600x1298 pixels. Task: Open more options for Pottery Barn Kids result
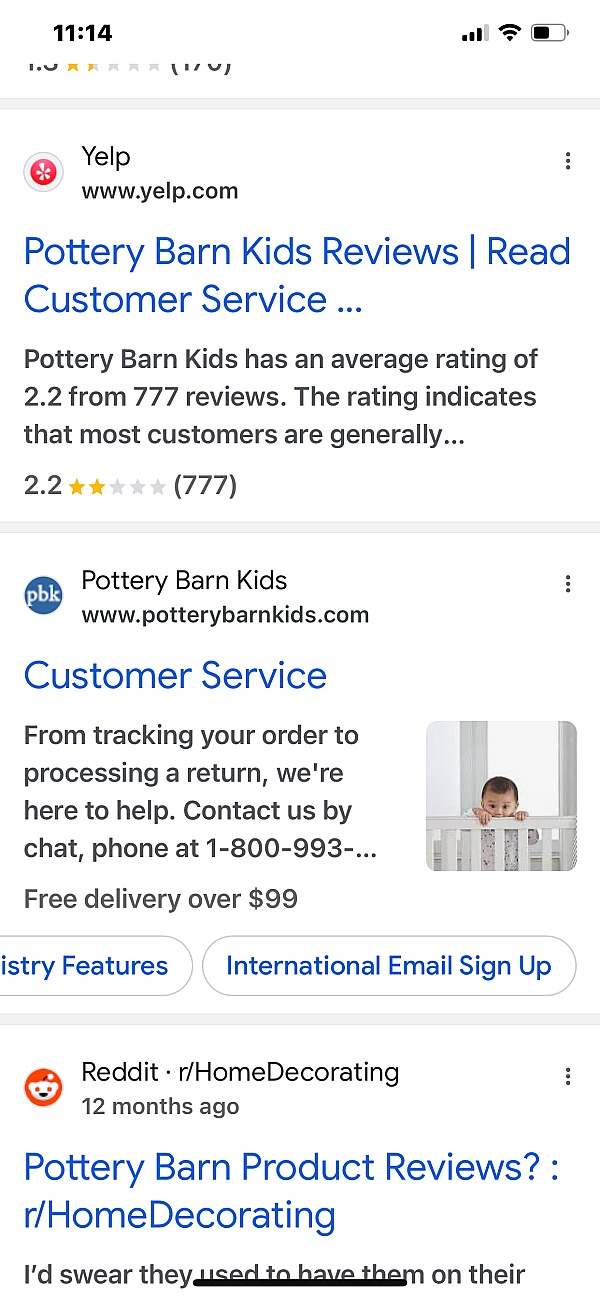pyautogui.click(x=568, y=584)
